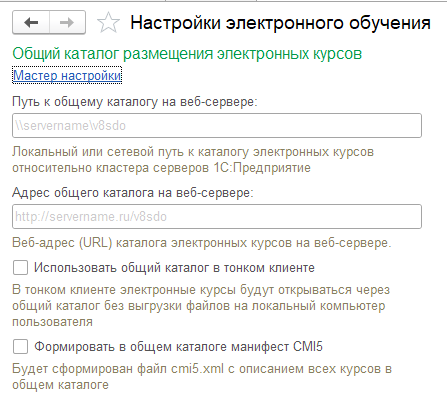
Task: Select label Путь к общему каталогу на веб-сервере
Action: [x=135, y=102]
